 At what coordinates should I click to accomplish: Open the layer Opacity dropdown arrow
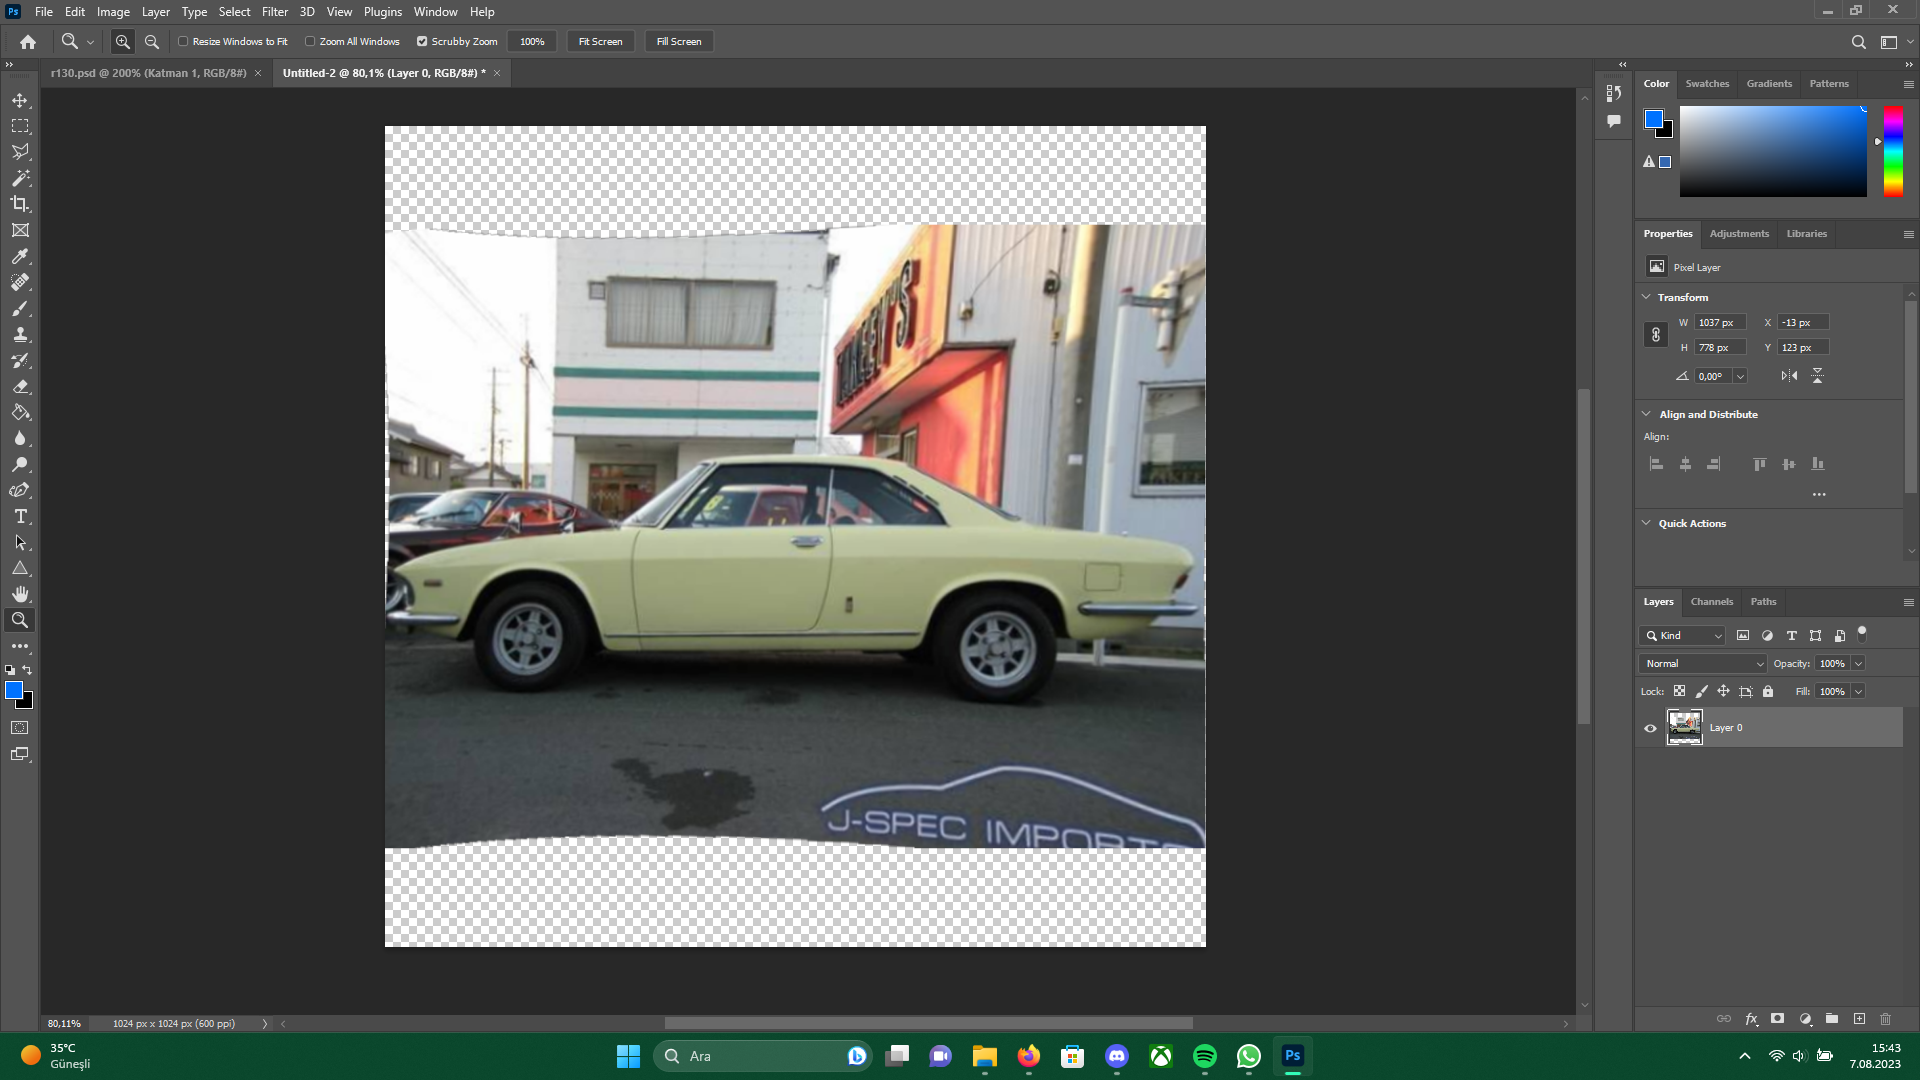point(1858,664)
